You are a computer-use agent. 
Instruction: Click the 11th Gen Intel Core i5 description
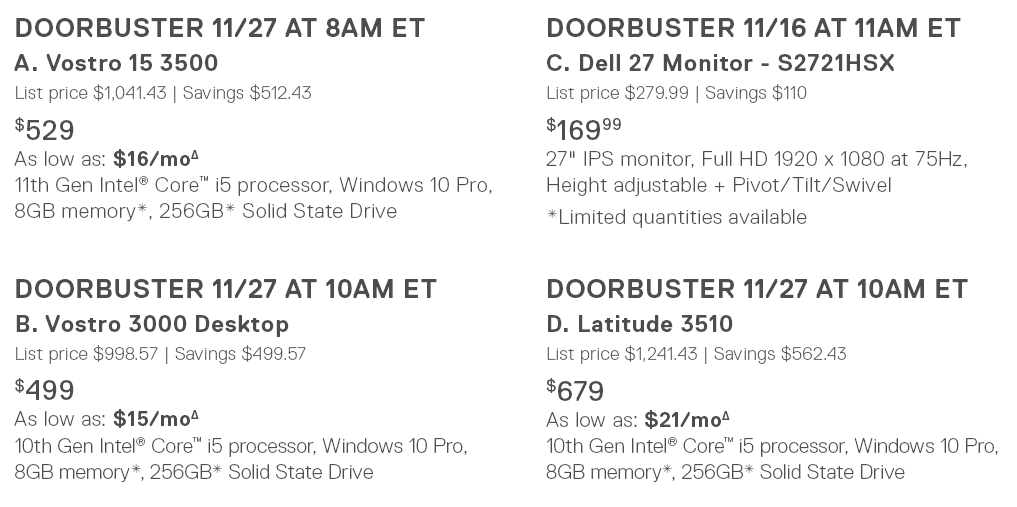pos(253,185)
